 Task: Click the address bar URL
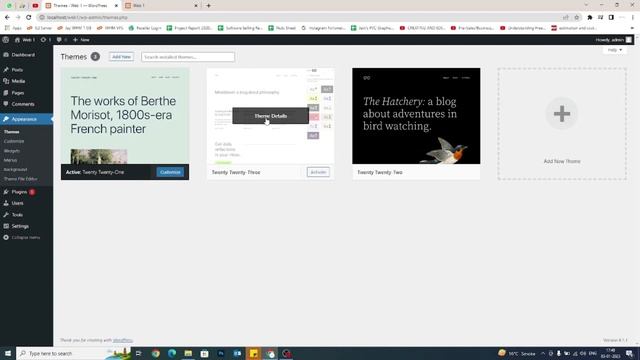click(87, 18)
